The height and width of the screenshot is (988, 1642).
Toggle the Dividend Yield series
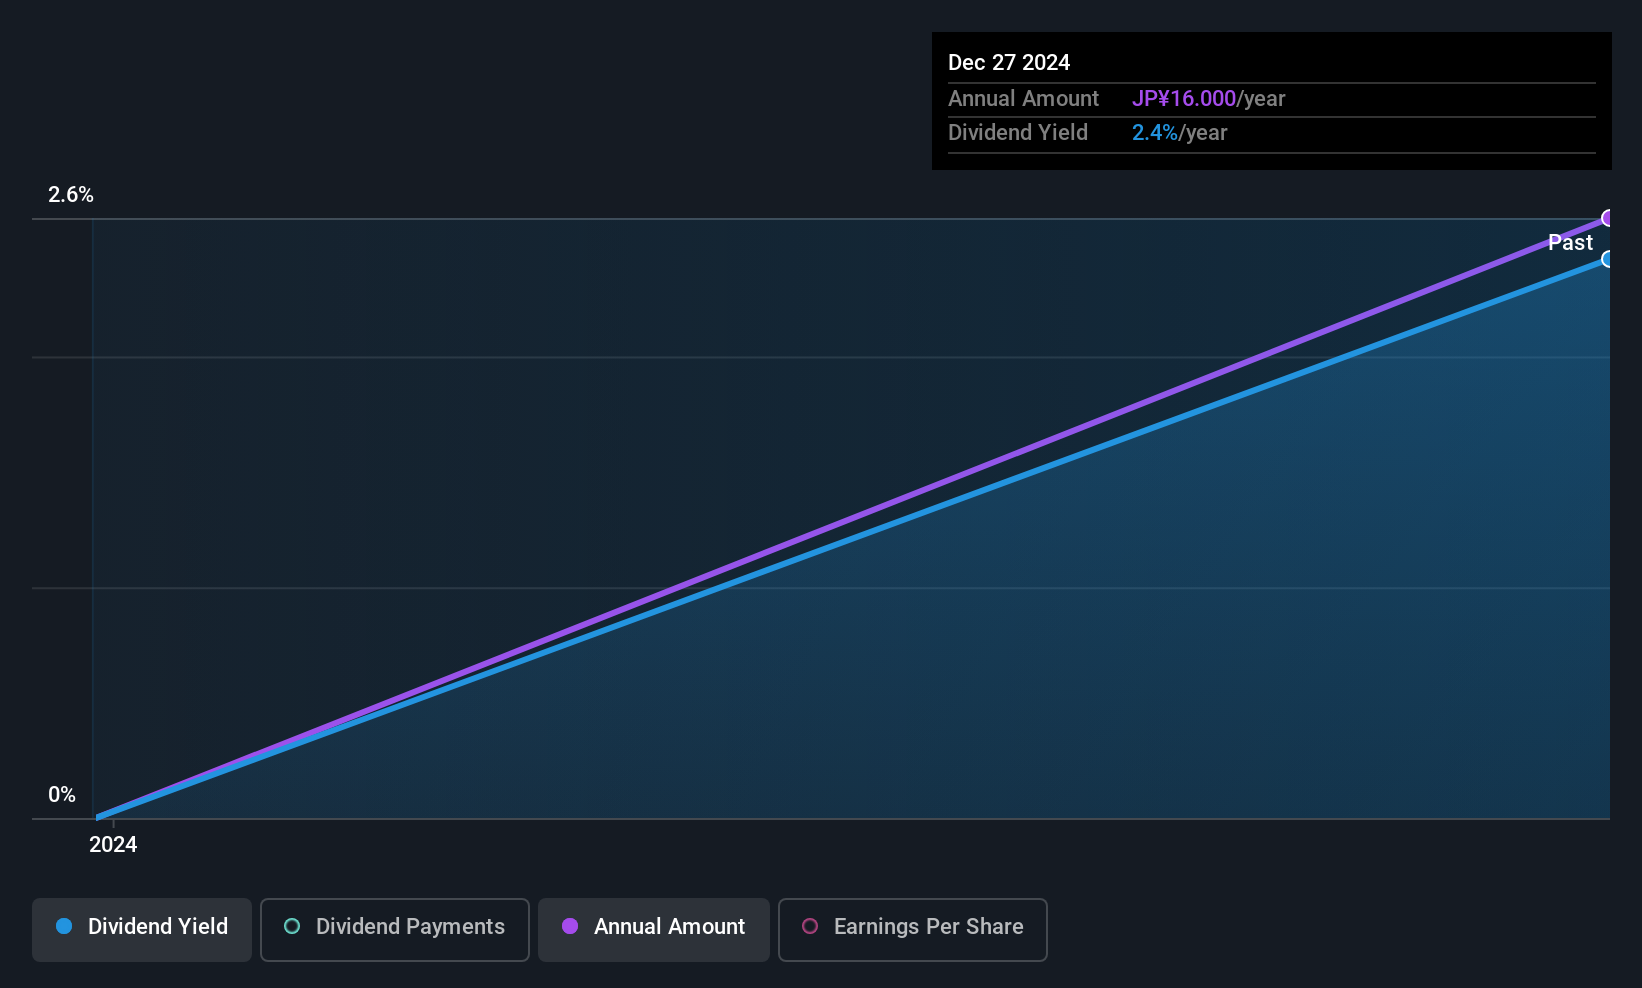pos(142,930)
